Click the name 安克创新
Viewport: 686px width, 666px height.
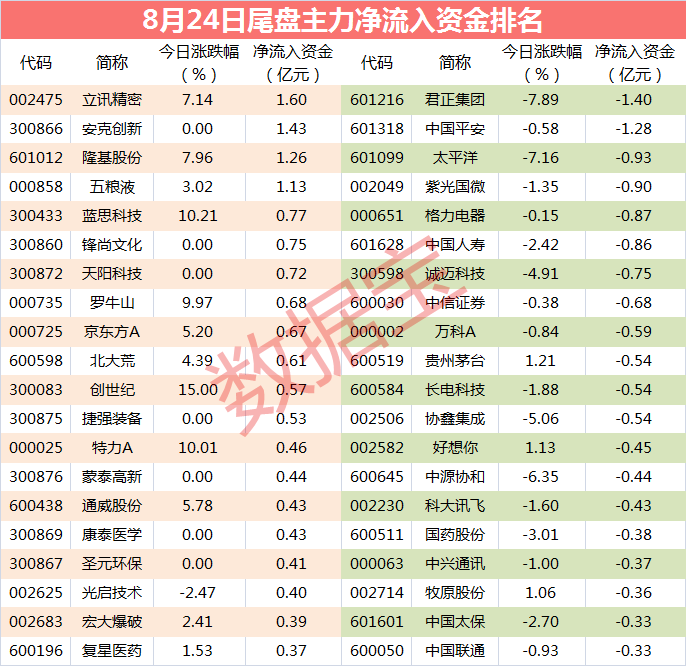click(112, 129)
